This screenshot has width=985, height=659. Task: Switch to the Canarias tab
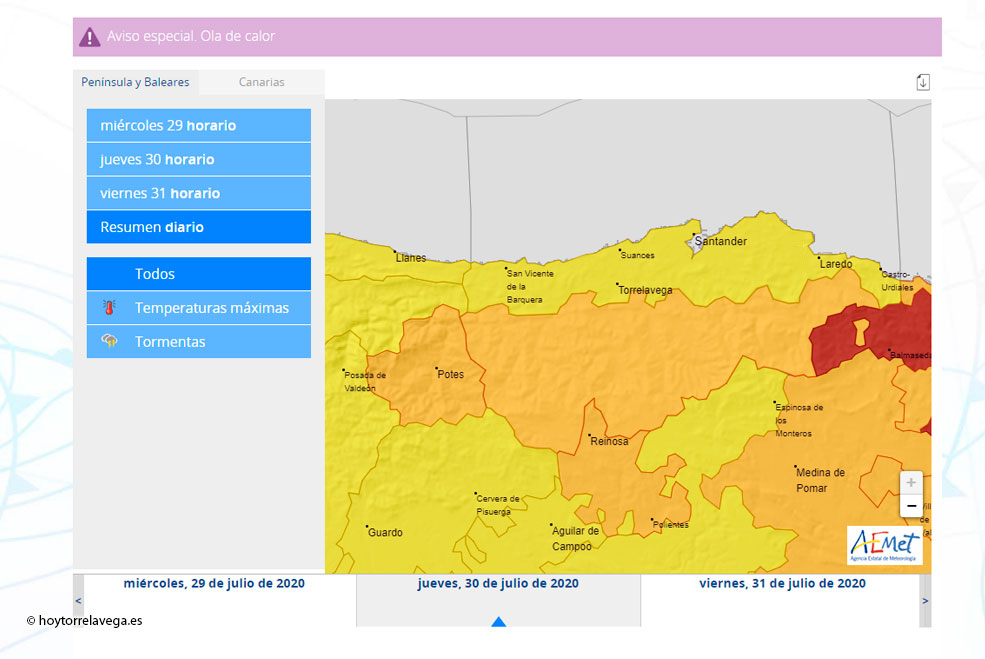[261, 82]
